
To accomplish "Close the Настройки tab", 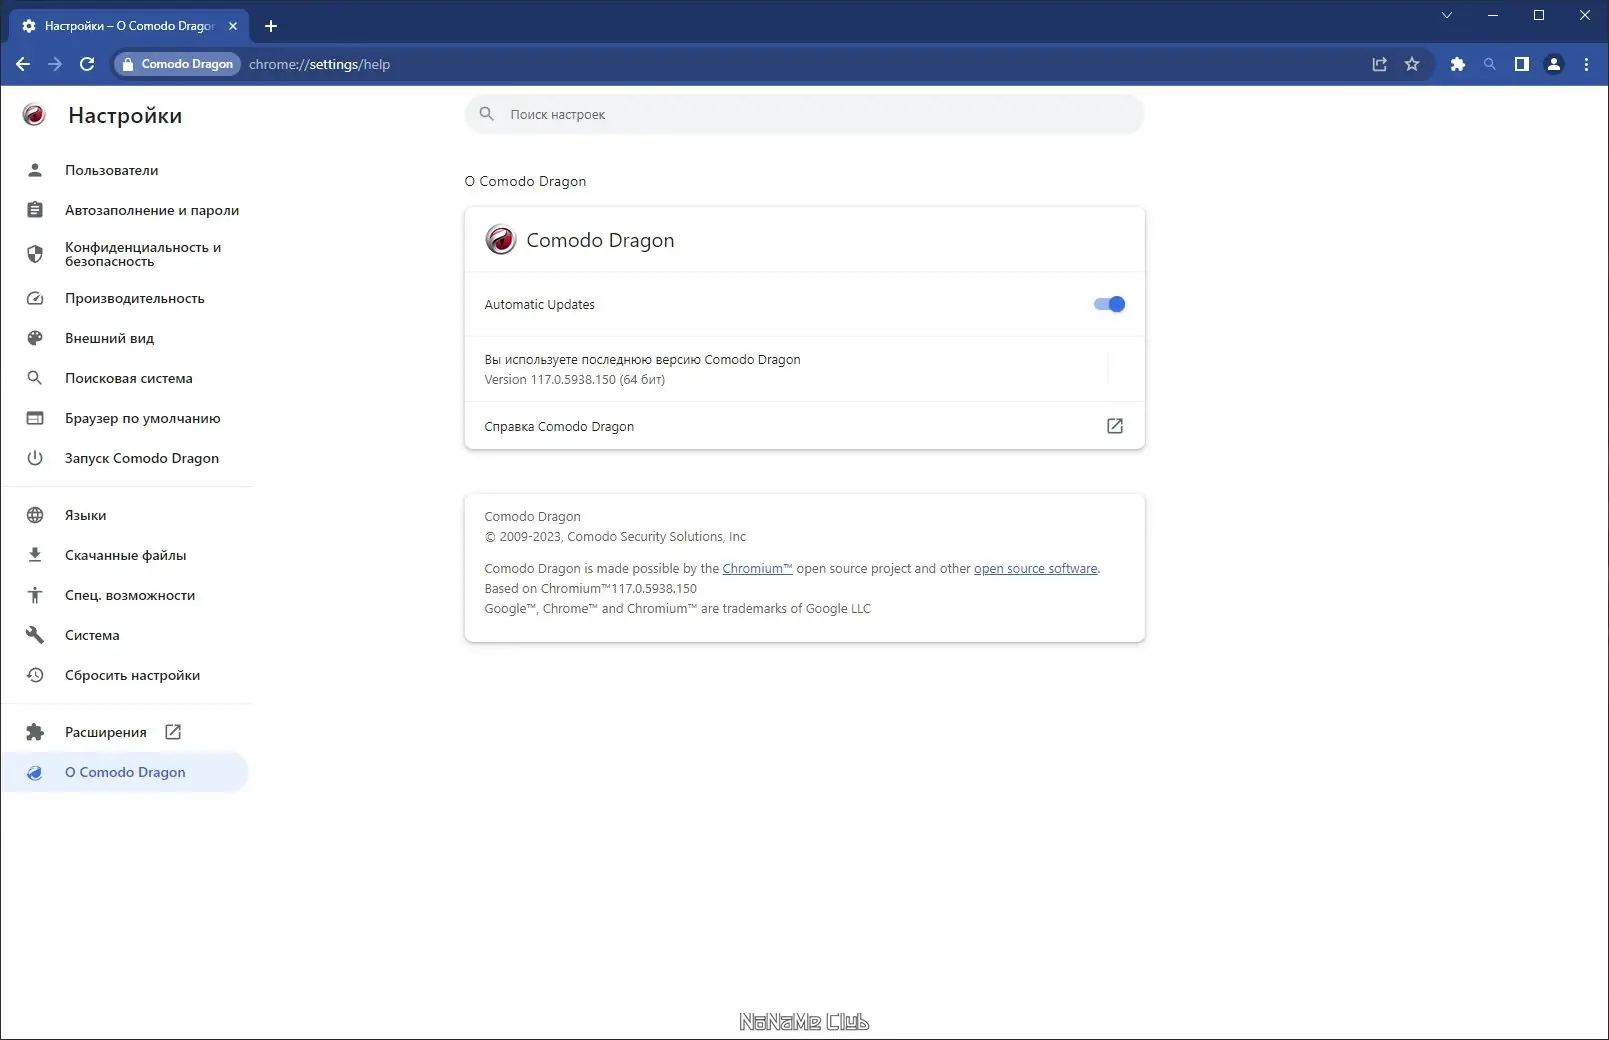I will pyautogui.click(x=233, y=26).
